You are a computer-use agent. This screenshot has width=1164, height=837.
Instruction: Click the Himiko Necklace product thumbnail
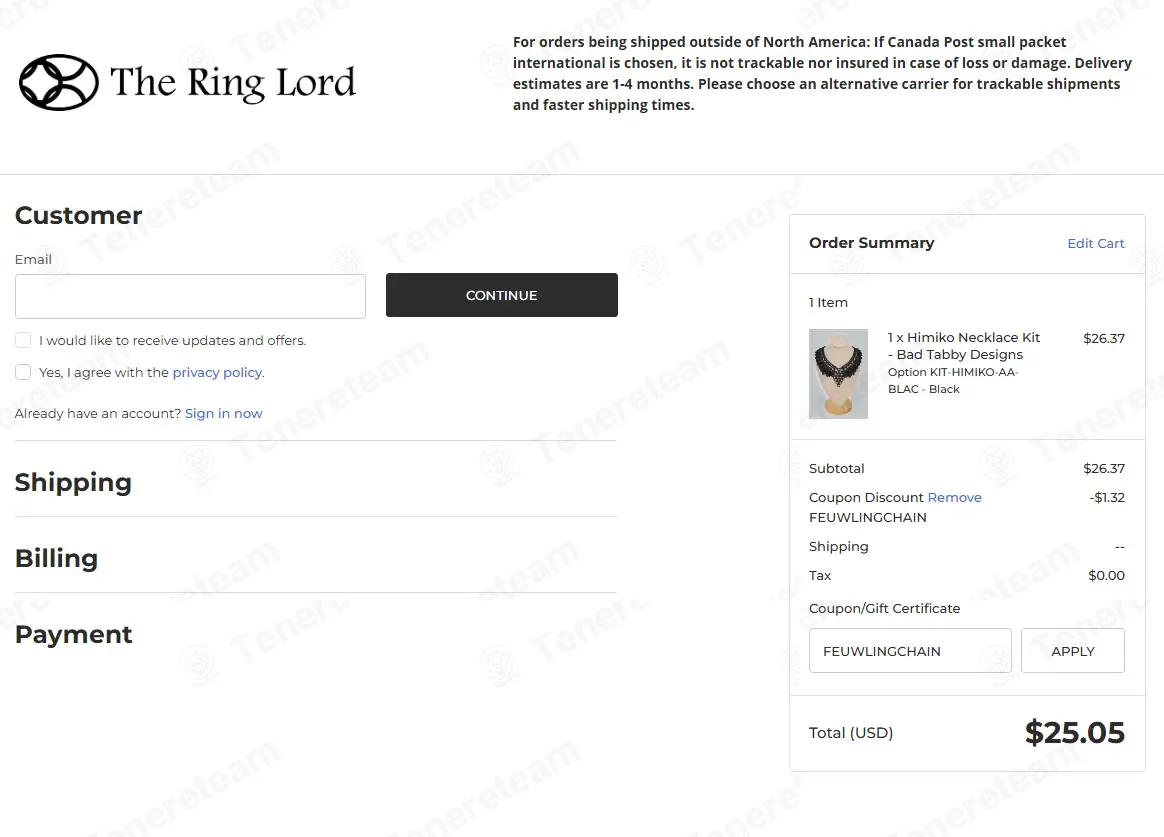coord(838,374)
